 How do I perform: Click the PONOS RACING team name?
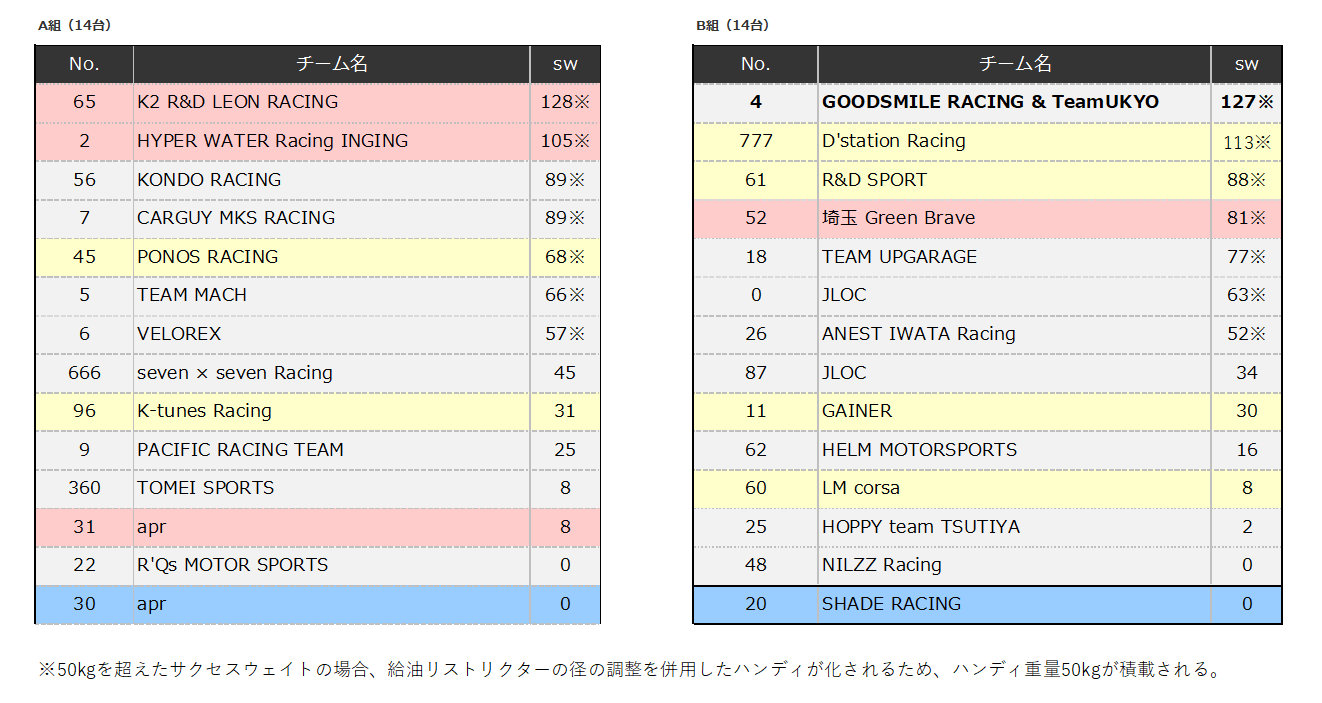[207, 257]
